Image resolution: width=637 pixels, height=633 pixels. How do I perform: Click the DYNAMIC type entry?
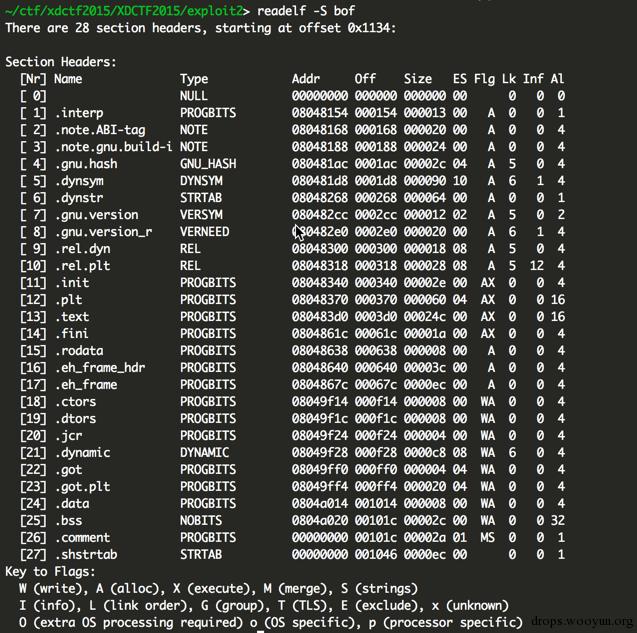point(204,453)
